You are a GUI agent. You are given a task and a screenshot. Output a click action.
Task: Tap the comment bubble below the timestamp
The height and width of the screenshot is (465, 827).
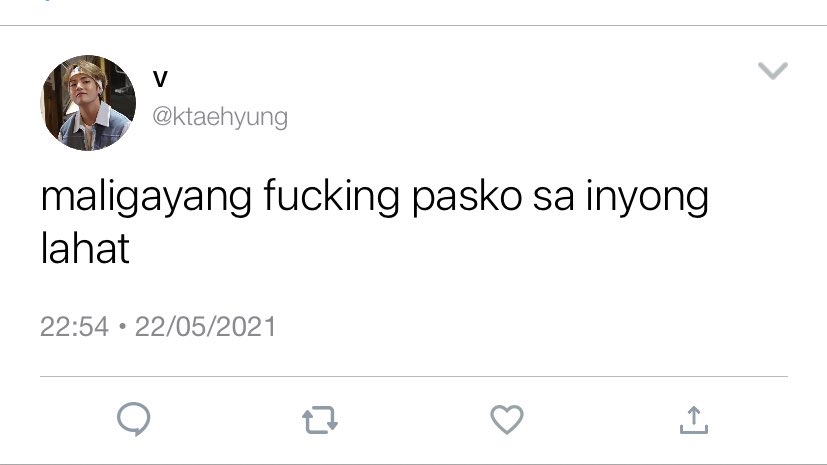click(x=133, y=419)
